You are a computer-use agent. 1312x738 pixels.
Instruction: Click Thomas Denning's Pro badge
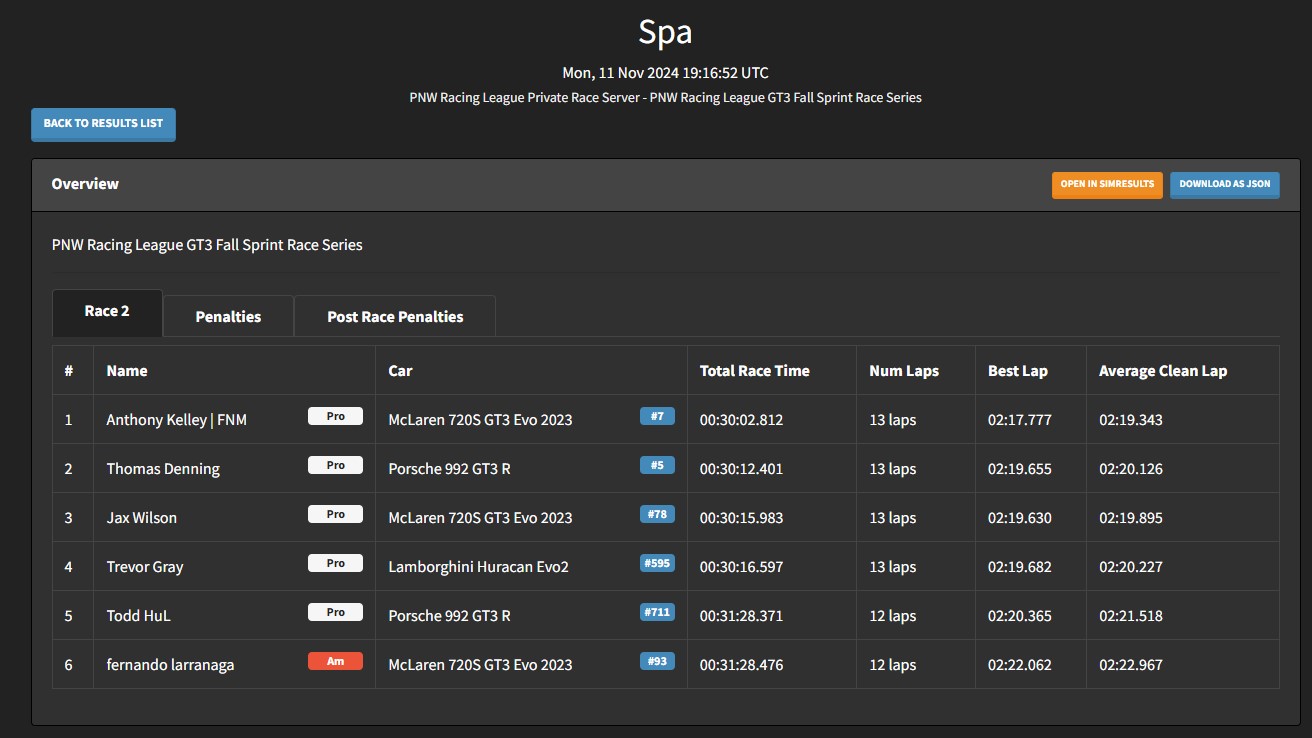pyautogui.click(x=335, y=465)
